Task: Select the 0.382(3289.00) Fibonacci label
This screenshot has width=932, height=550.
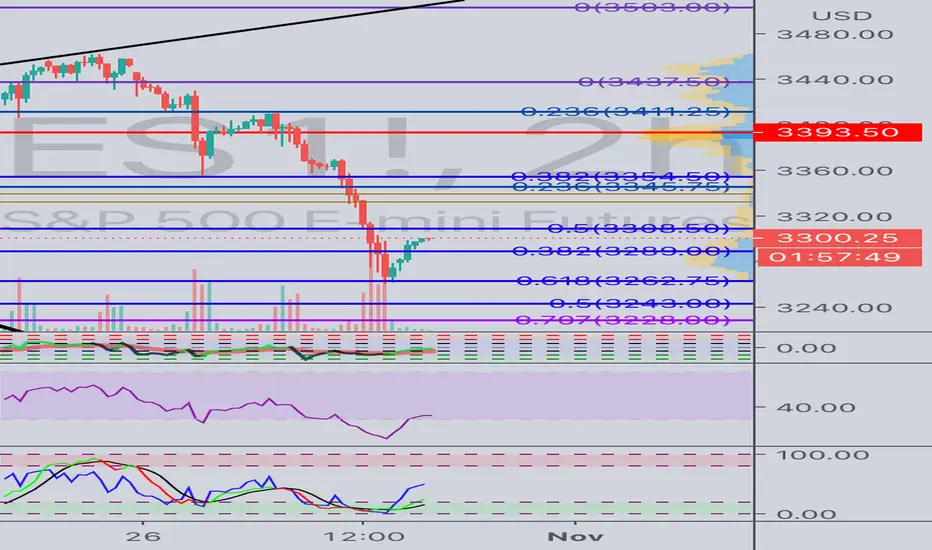Action: coord(621,251)
